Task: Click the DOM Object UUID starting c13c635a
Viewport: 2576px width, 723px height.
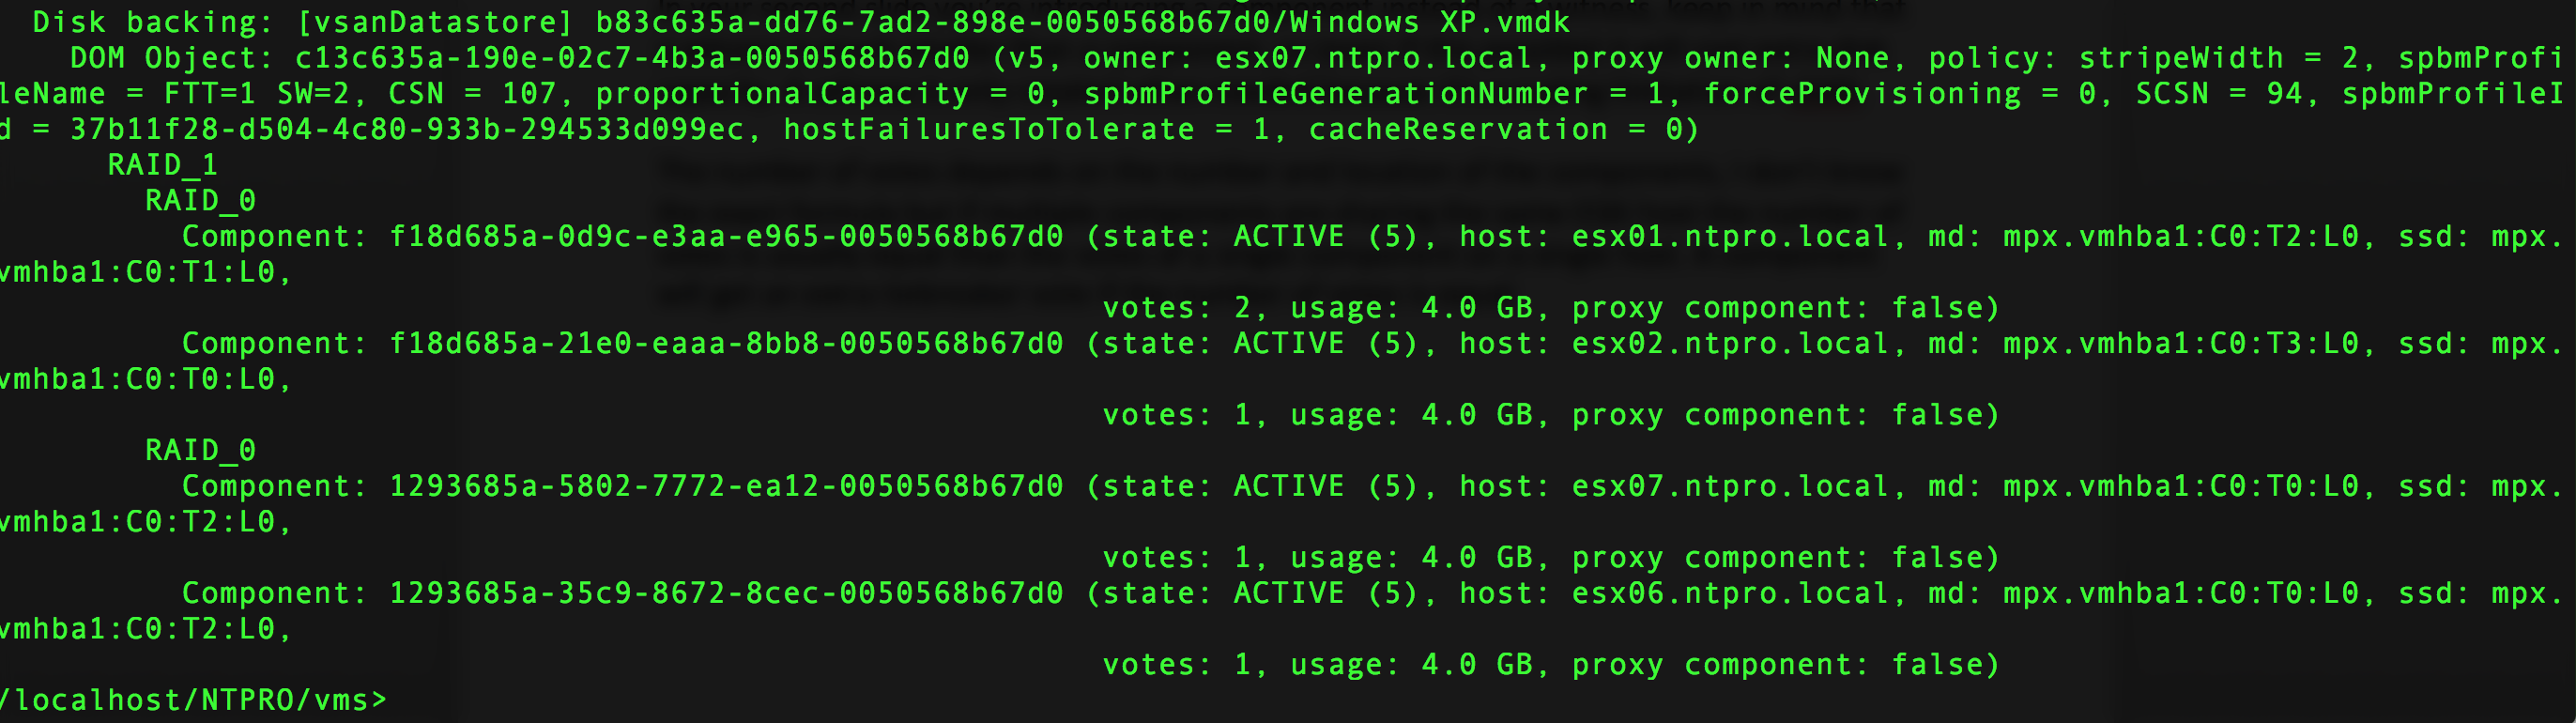Action: tap(632, 58)
